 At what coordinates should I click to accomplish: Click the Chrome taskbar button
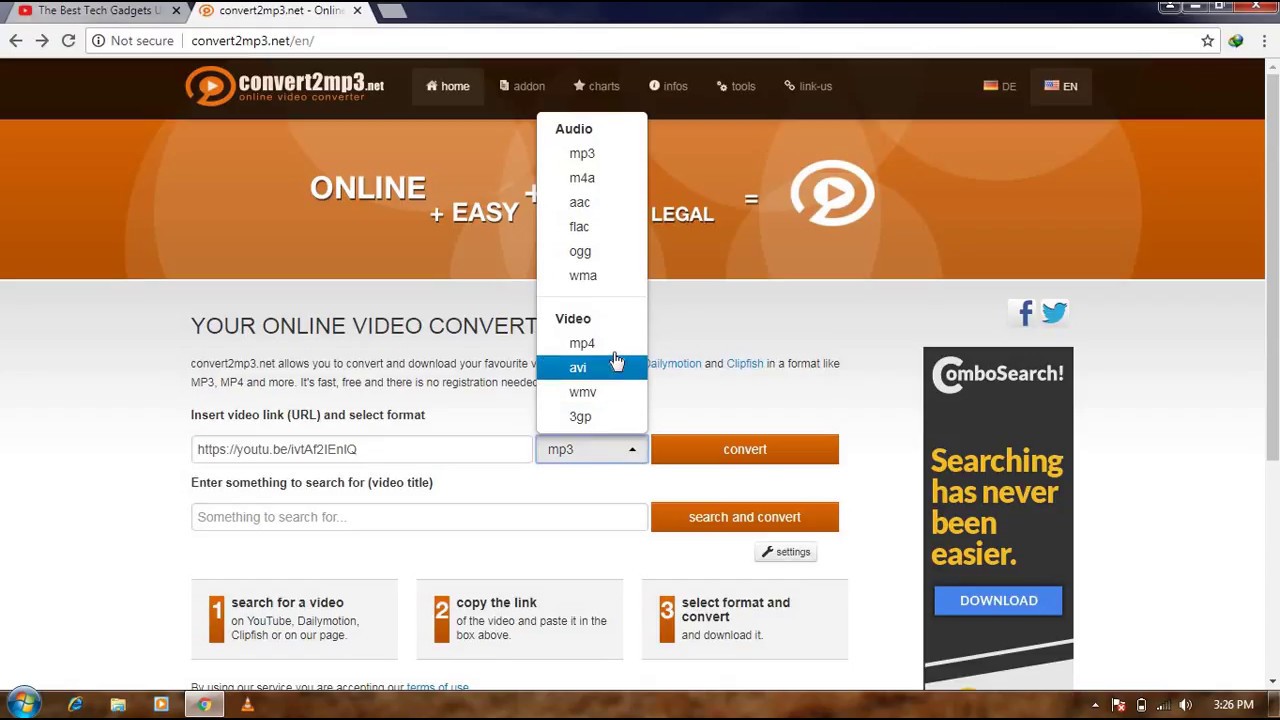coord(204,705)
